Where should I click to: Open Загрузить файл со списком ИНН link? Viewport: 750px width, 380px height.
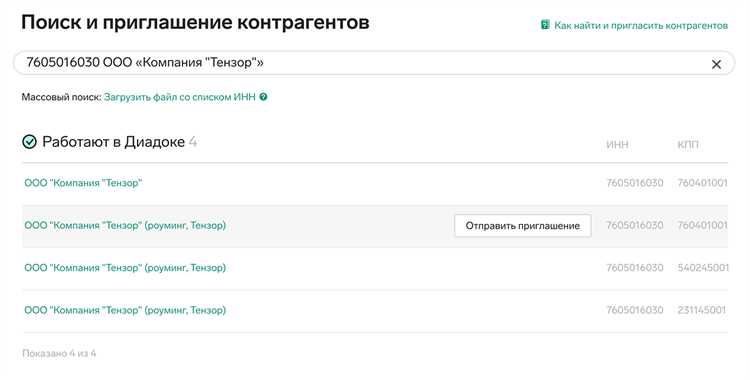180,97
